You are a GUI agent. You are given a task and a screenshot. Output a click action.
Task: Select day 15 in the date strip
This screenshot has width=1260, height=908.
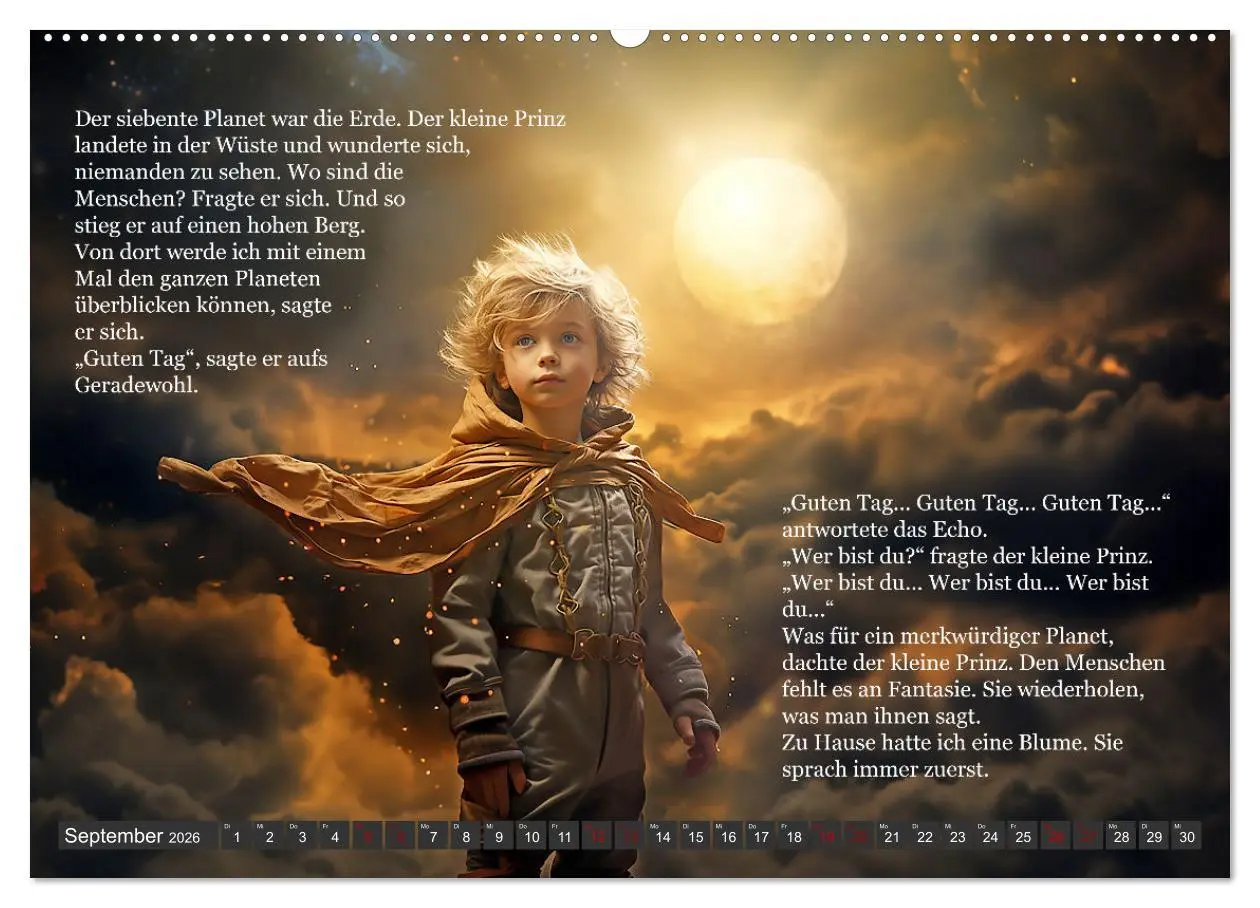pos(695,837)
